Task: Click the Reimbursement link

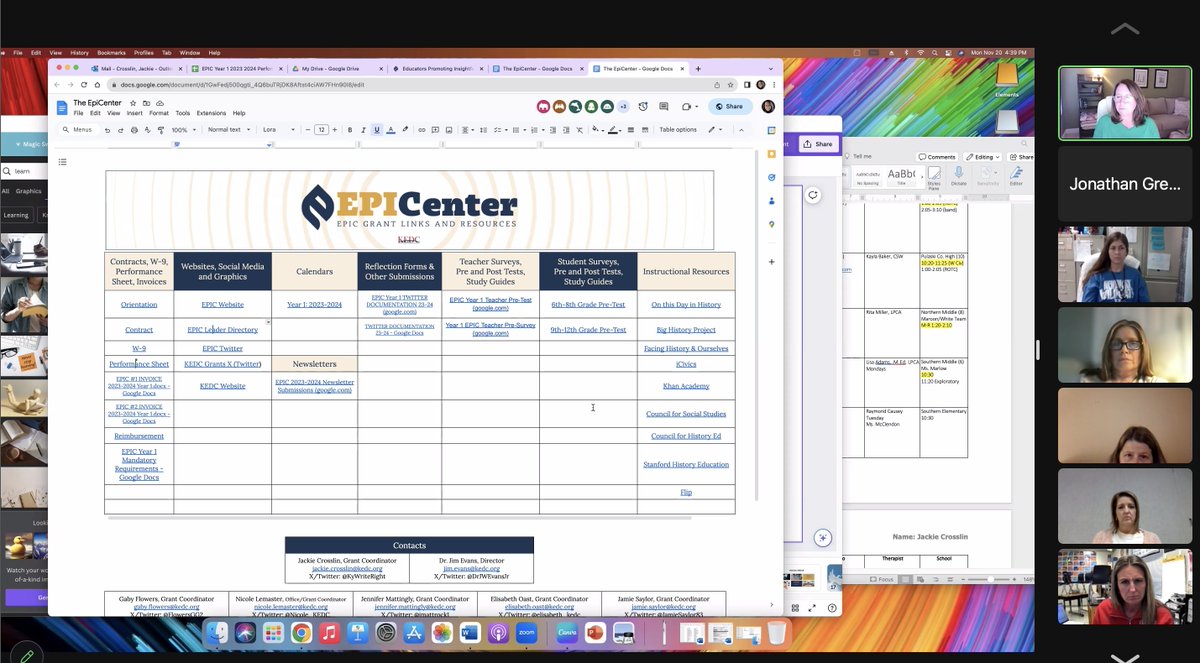Action: [139, 436]
